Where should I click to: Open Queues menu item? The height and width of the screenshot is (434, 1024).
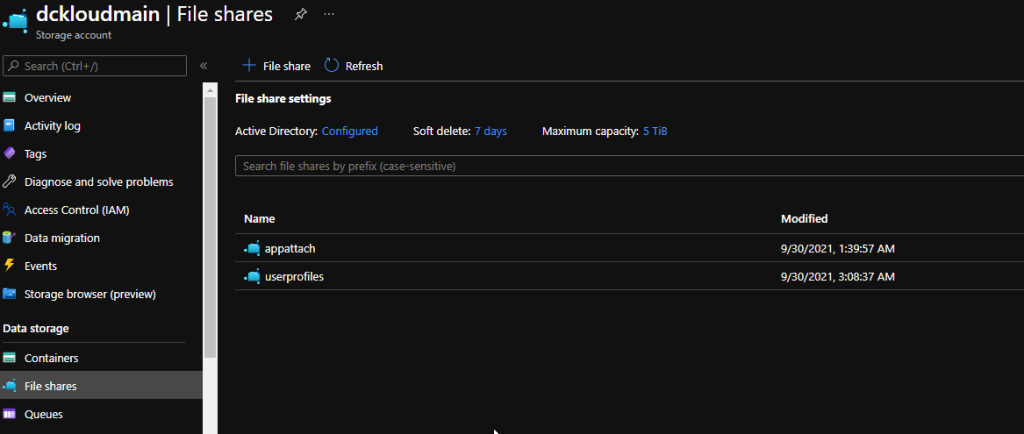click(43, 414)
